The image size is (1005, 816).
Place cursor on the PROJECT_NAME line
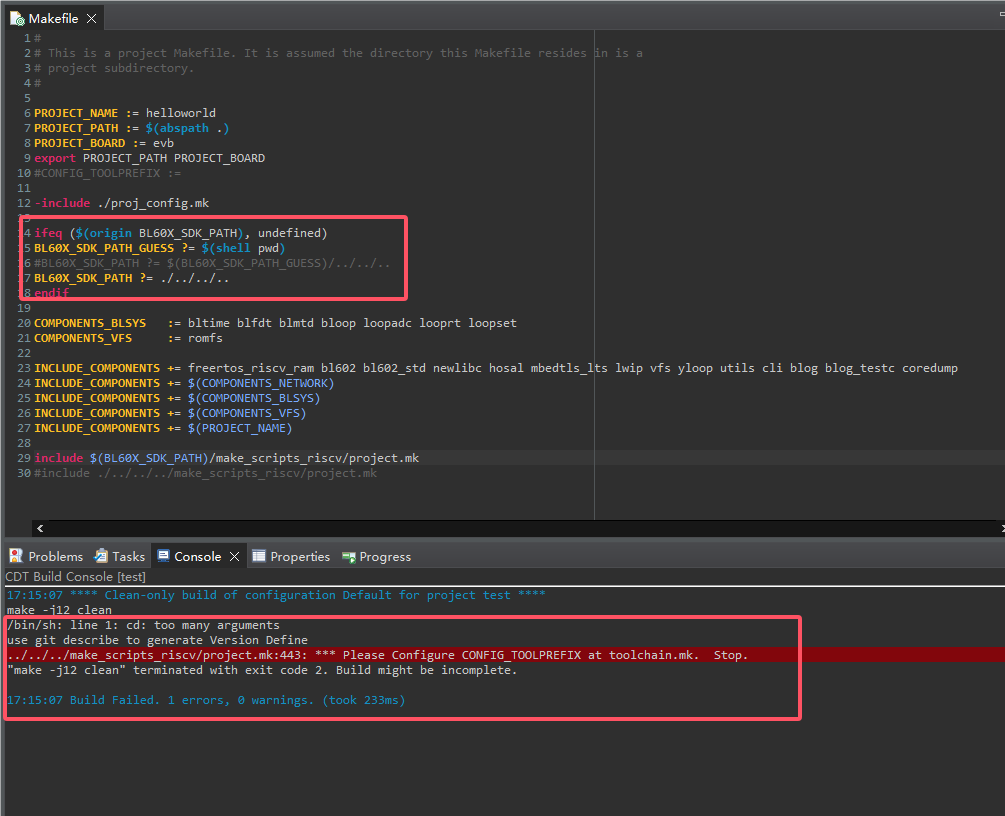[125, 113]
